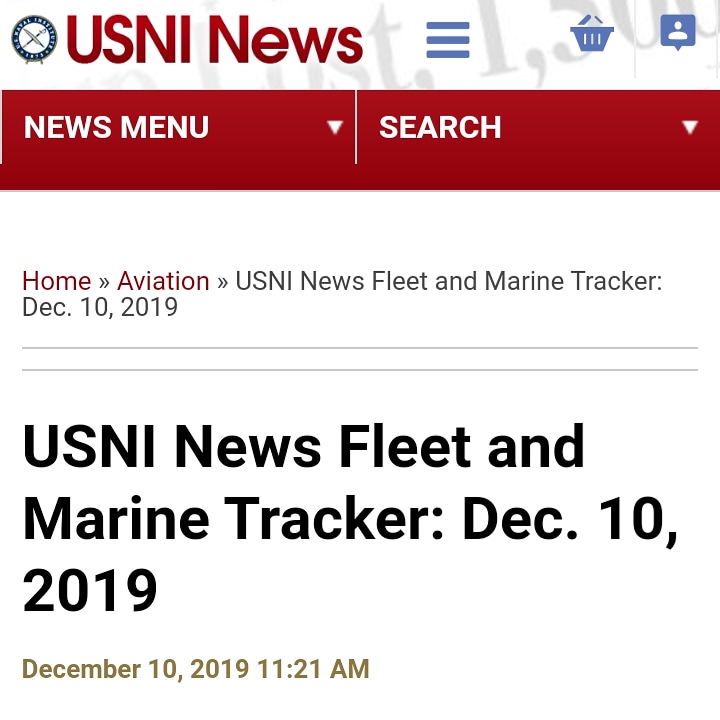This screenshot has height=720, width=720.
Task: Click the horizontal rule below the breadcrumbs
Action: (360, 349)
